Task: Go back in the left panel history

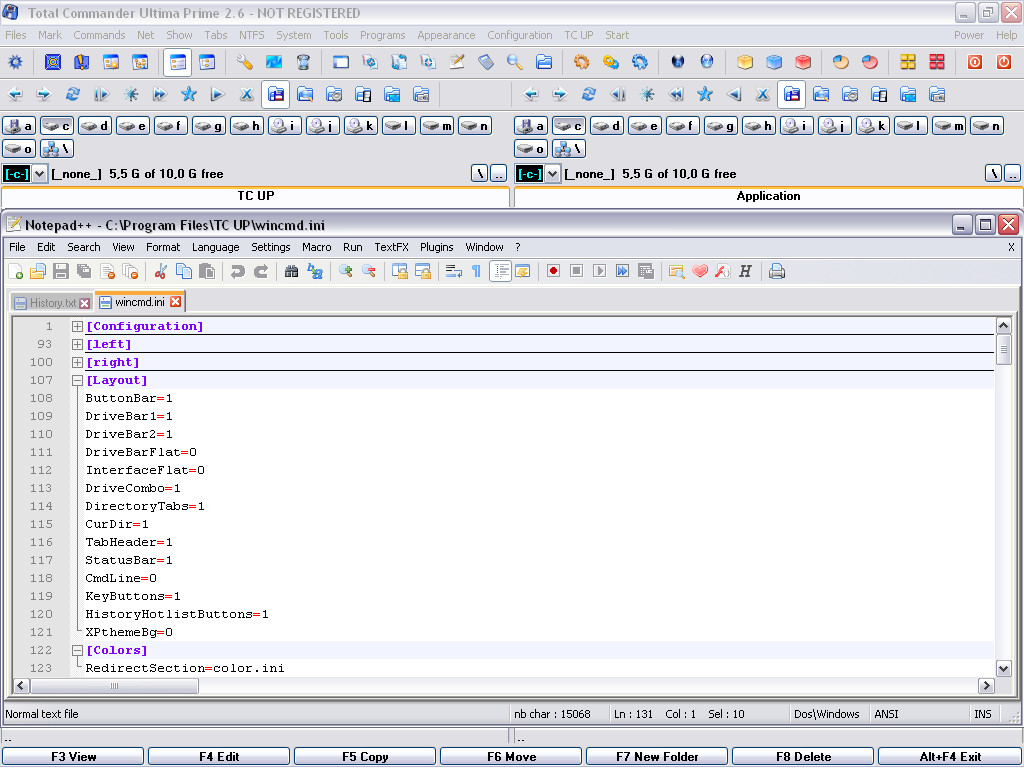Action: tap(15, 95)
